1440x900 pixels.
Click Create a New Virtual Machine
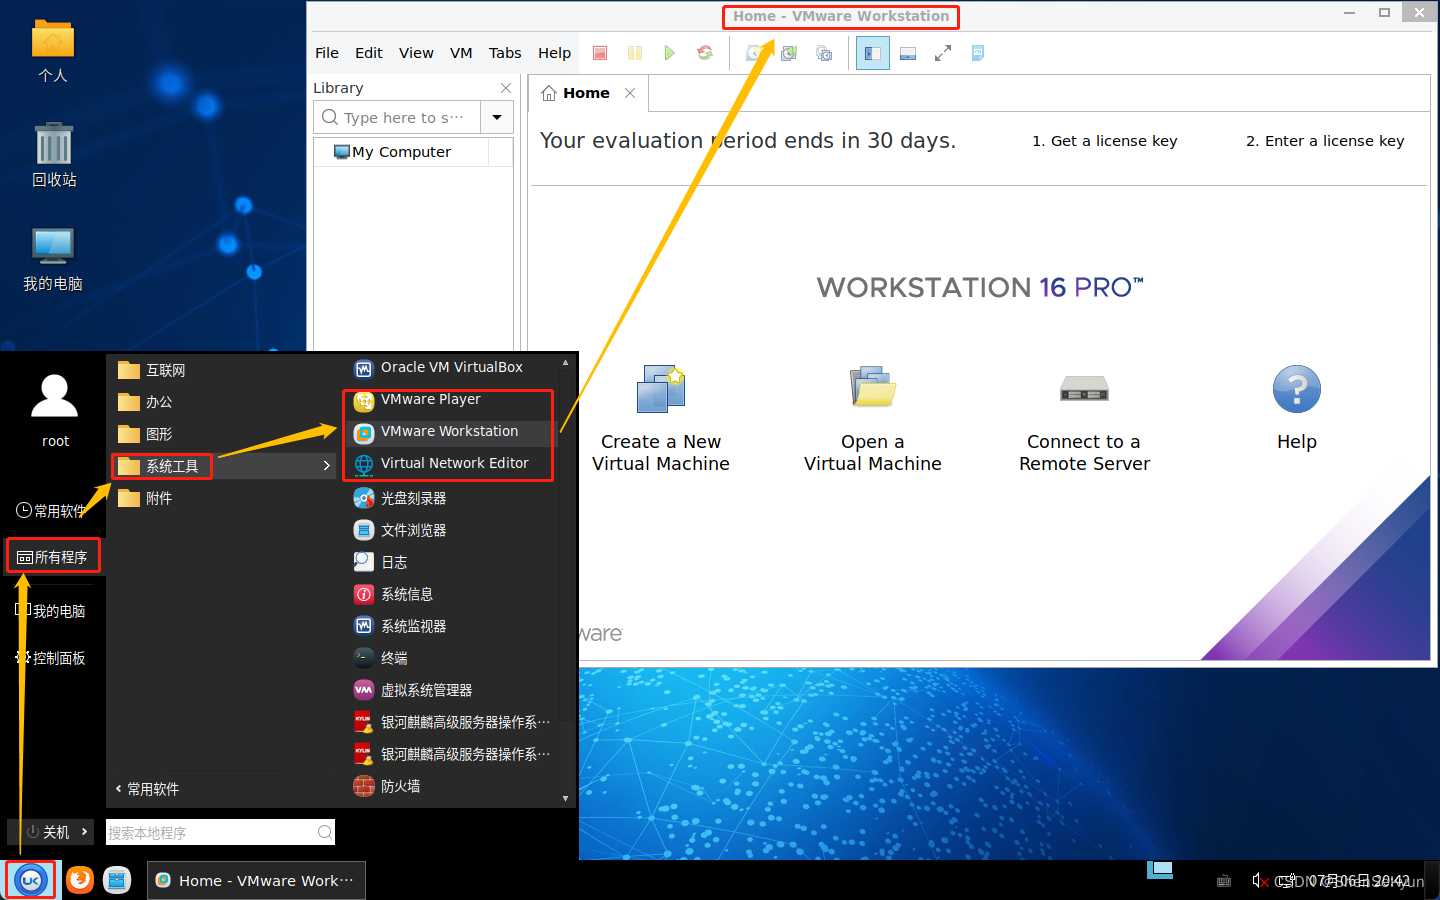point(661,418)
